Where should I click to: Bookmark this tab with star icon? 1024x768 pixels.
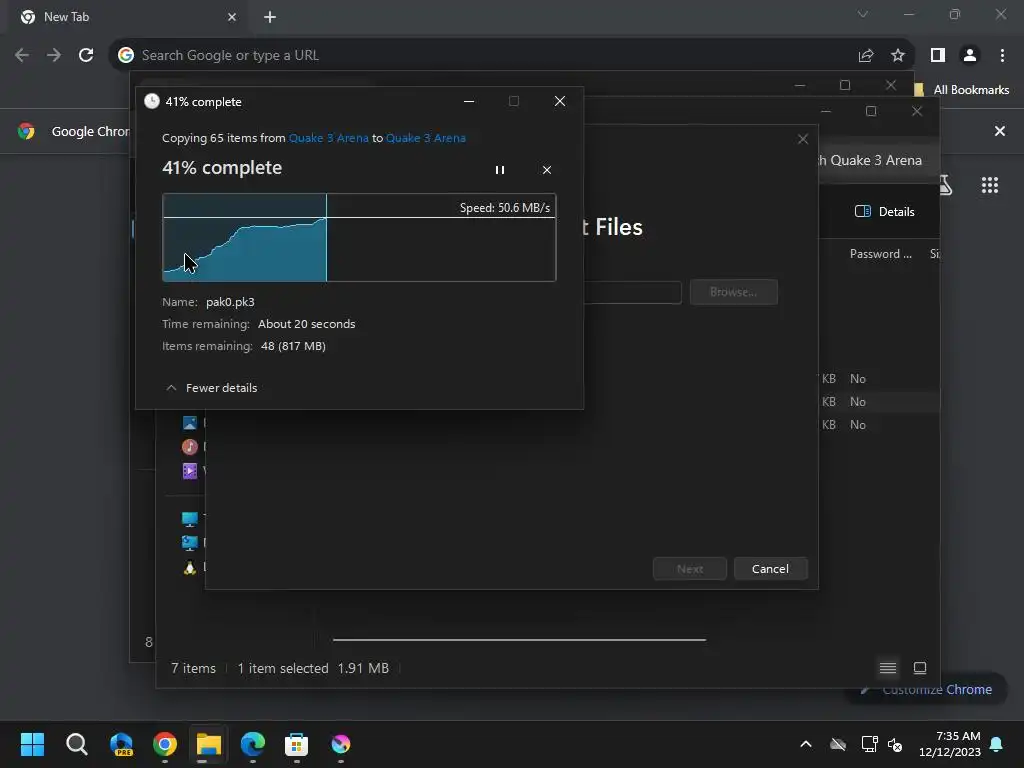(898, 56)
